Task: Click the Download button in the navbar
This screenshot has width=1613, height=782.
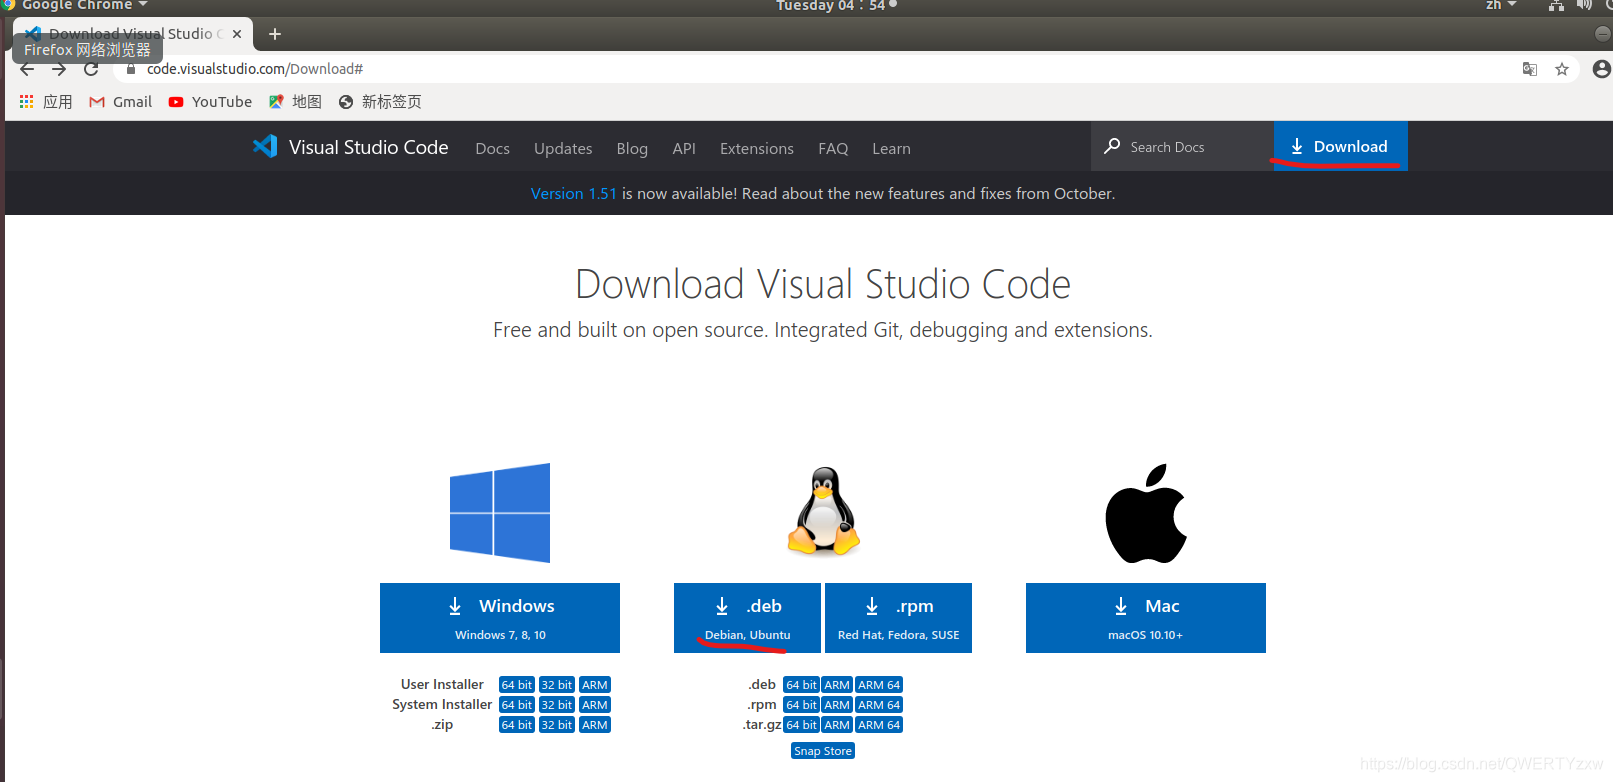Action: [1340, 146]
